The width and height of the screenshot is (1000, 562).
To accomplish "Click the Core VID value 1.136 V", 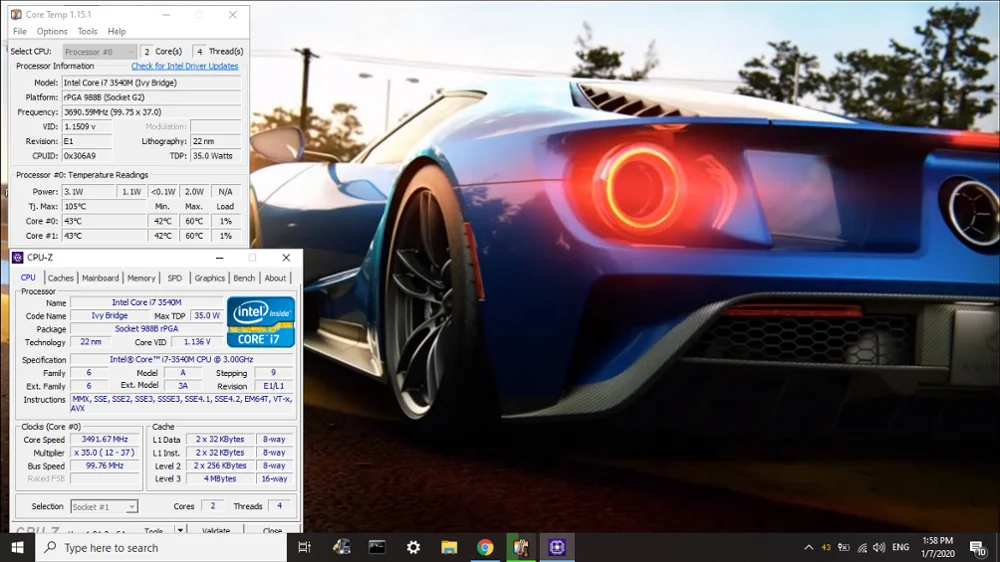I will coord(196,342).
